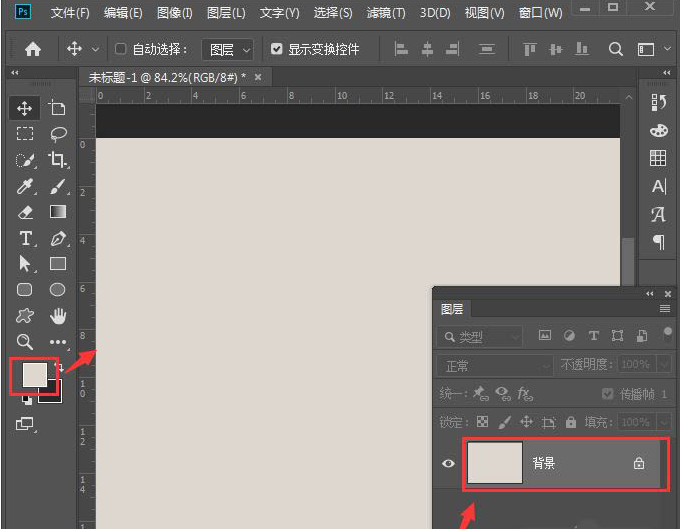Select the Eyedropper tool

(25, 186)
